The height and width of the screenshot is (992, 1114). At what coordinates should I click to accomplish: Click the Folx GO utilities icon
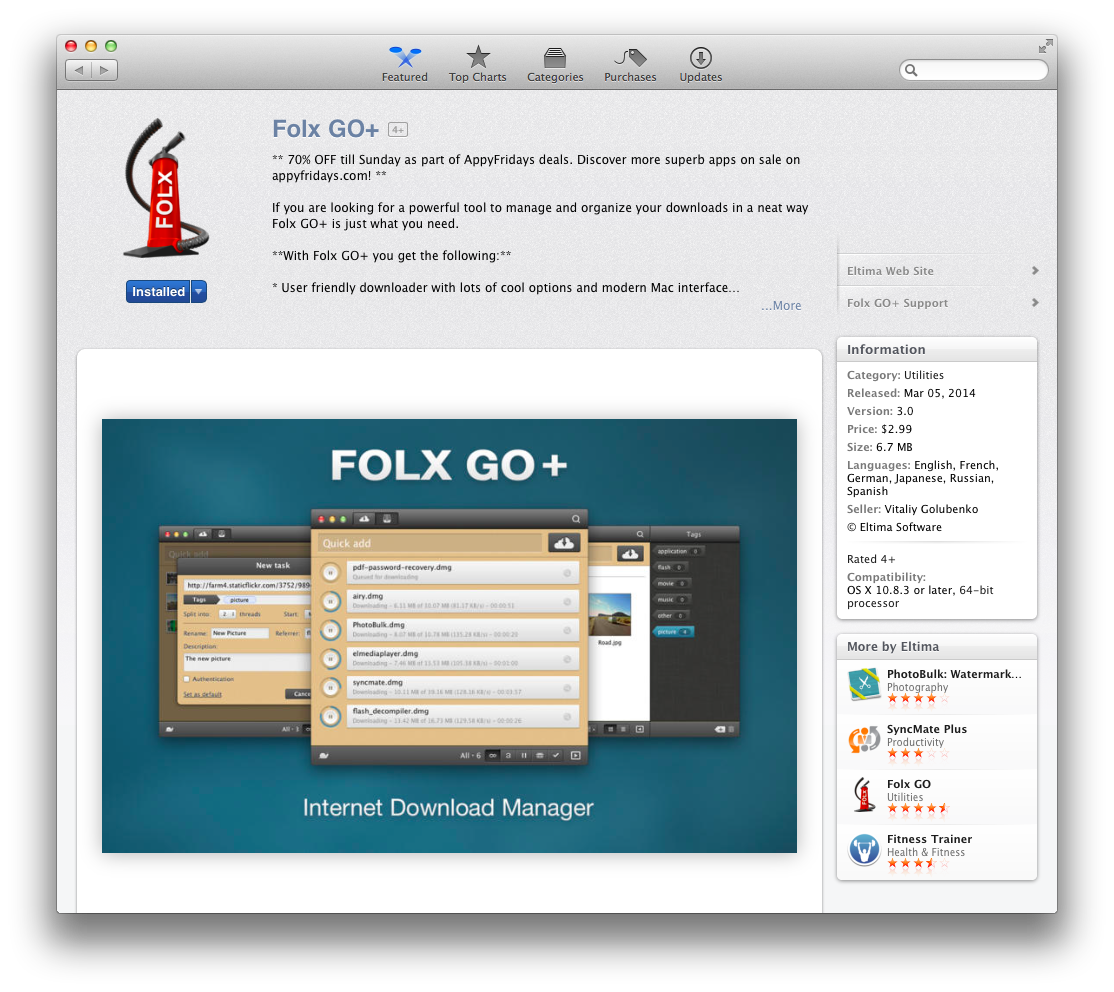click(x=863, y=795)
